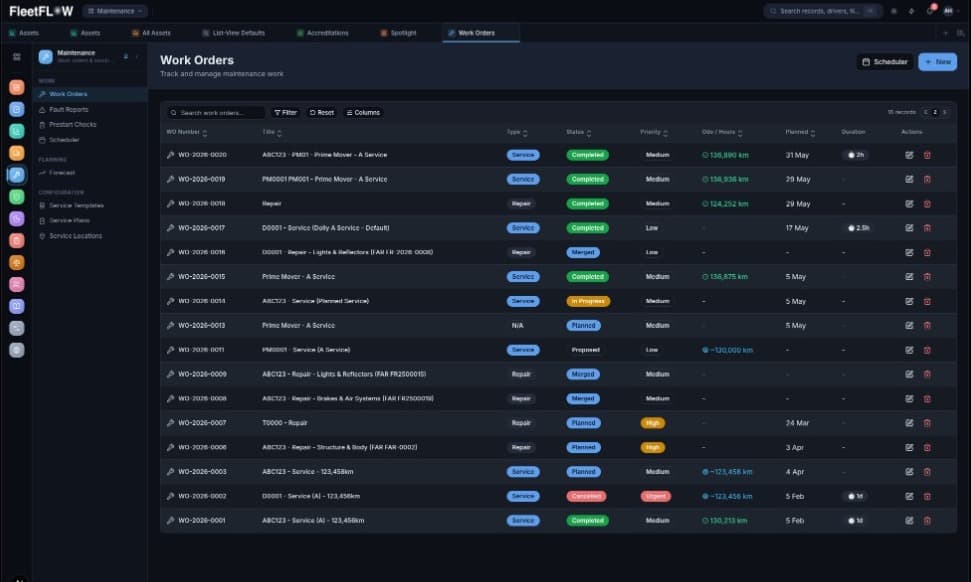The width and height of the screenshot is (971, 582).
Task: Edit work order WO-2026-0002
Action: pos(909,497)
